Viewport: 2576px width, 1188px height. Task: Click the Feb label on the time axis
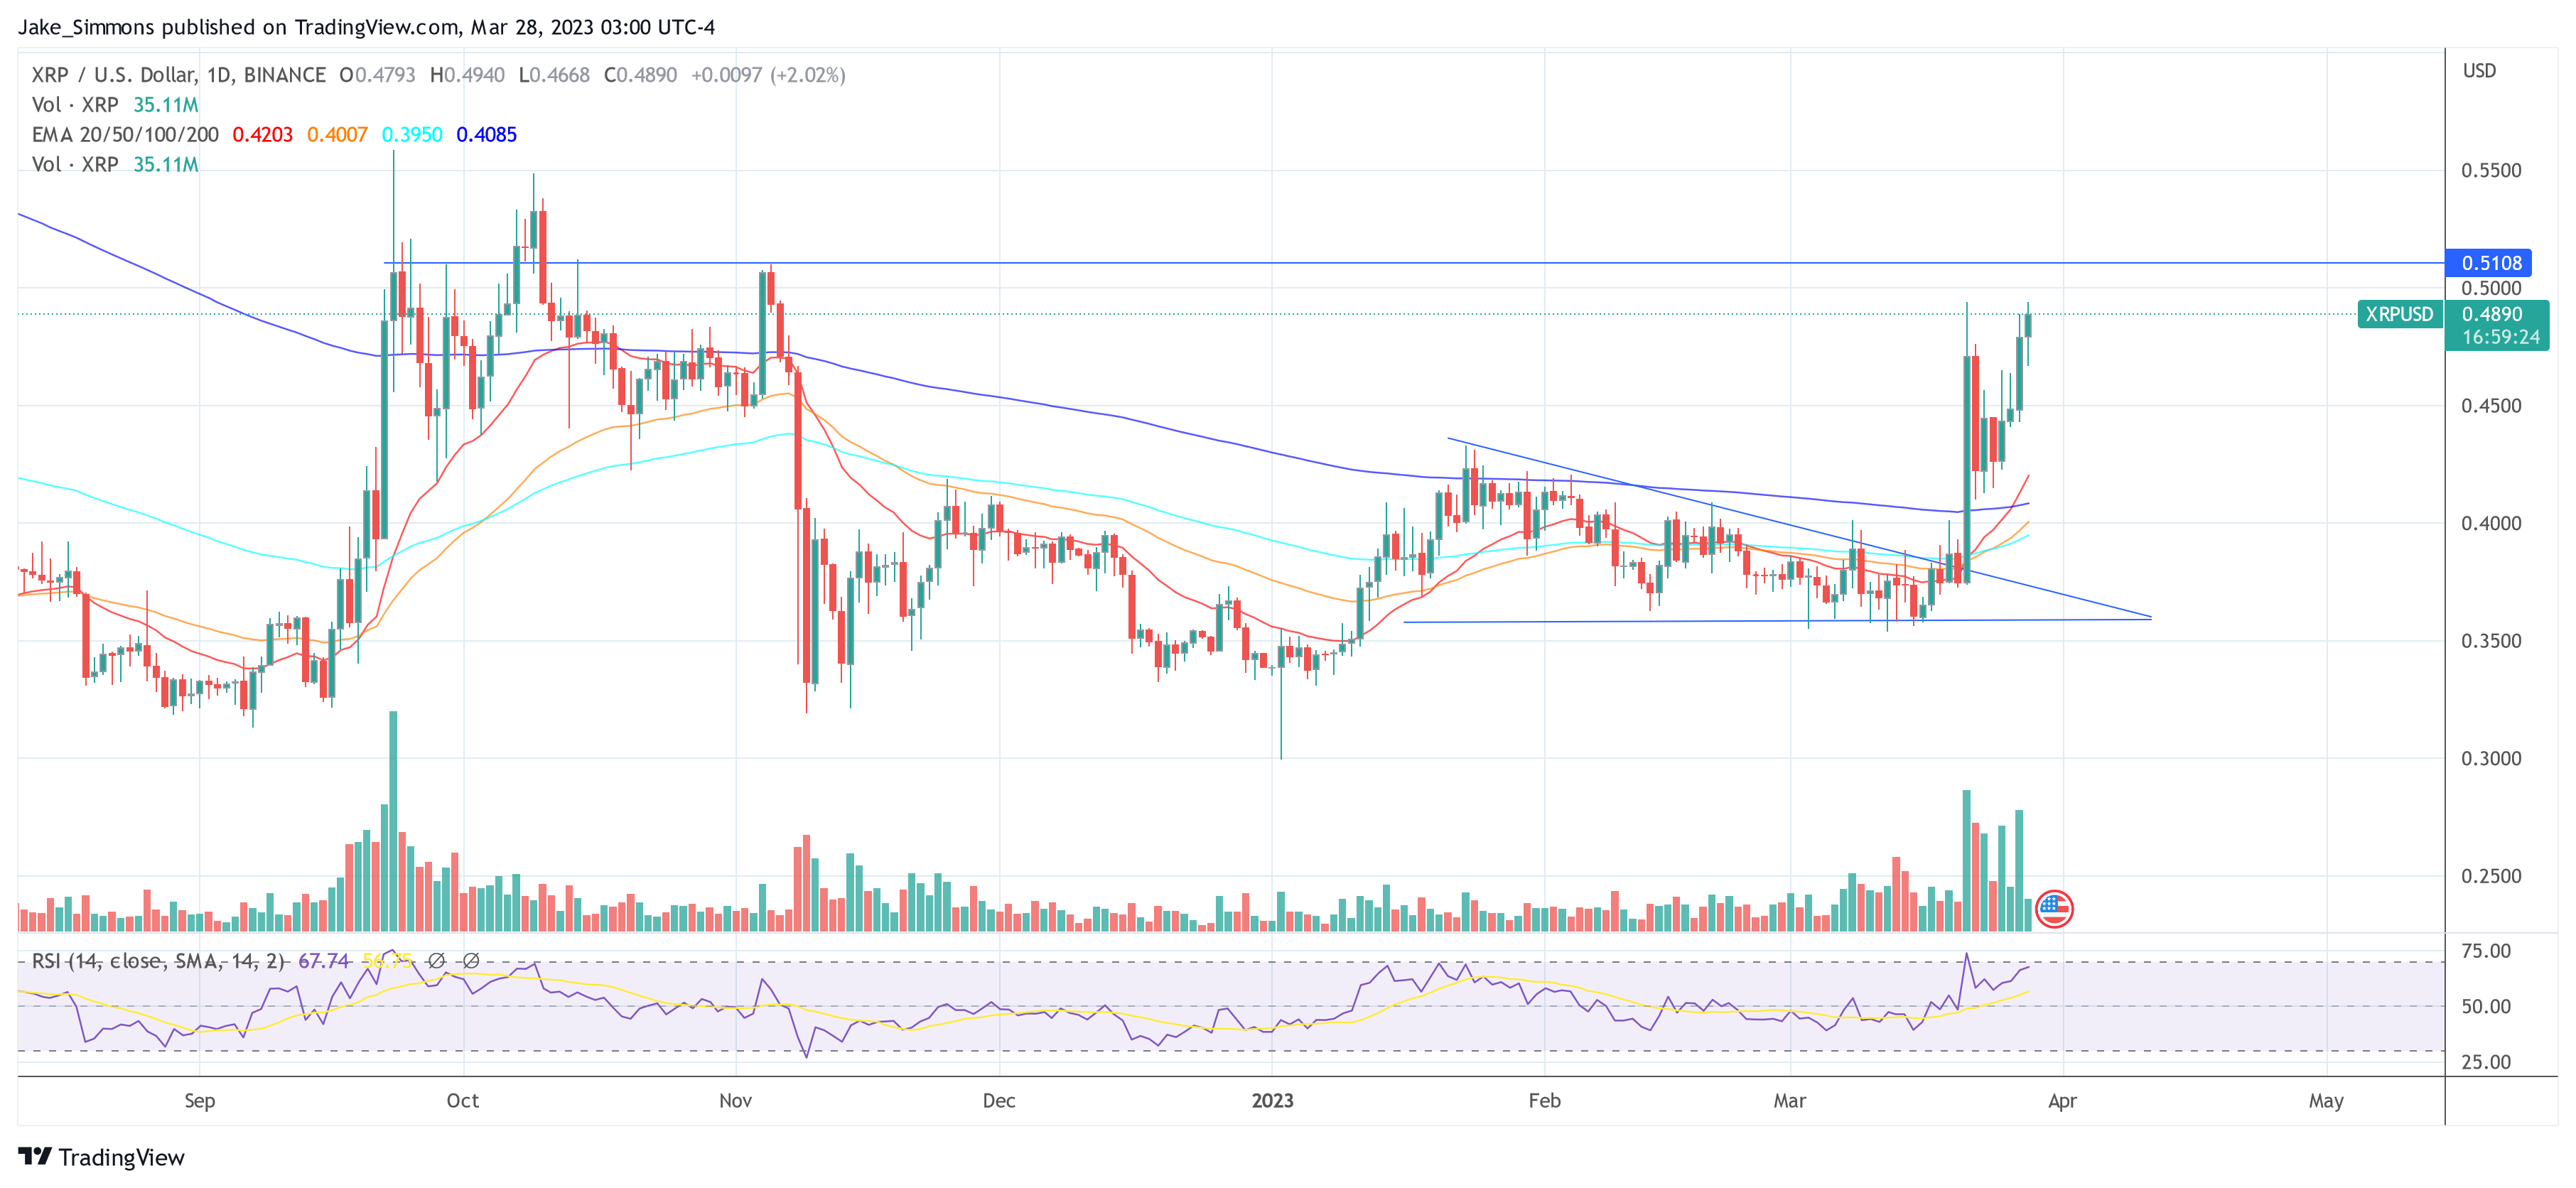point(1545,1101)
